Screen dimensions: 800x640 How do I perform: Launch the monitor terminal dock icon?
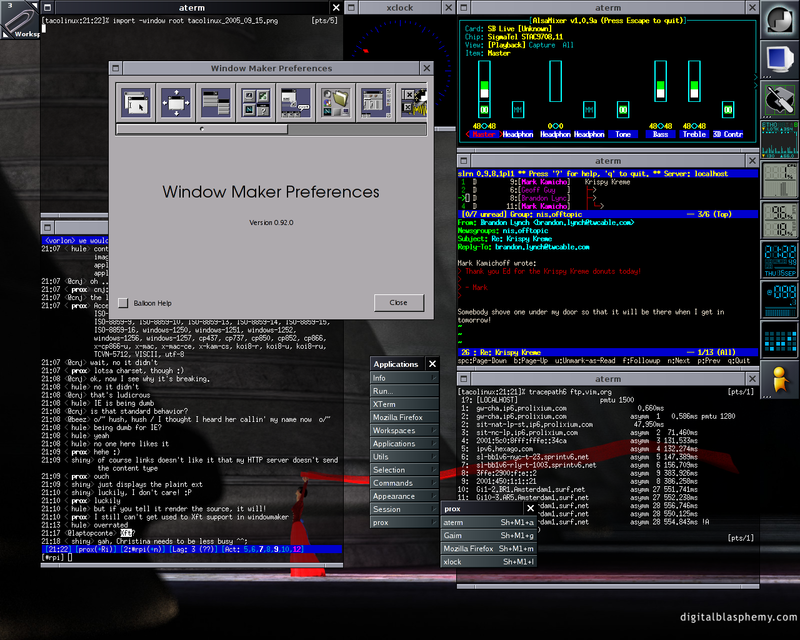(x=780, y=60)
